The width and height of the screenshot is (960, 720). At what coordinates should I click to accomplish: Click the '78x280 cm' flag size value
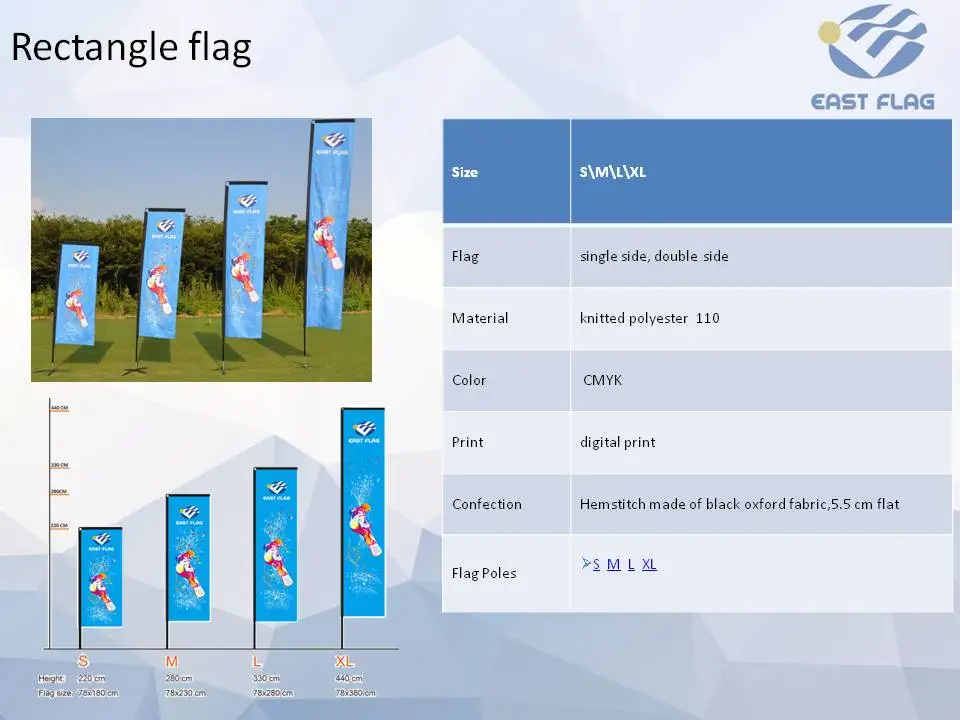click(x=273, y=693)
